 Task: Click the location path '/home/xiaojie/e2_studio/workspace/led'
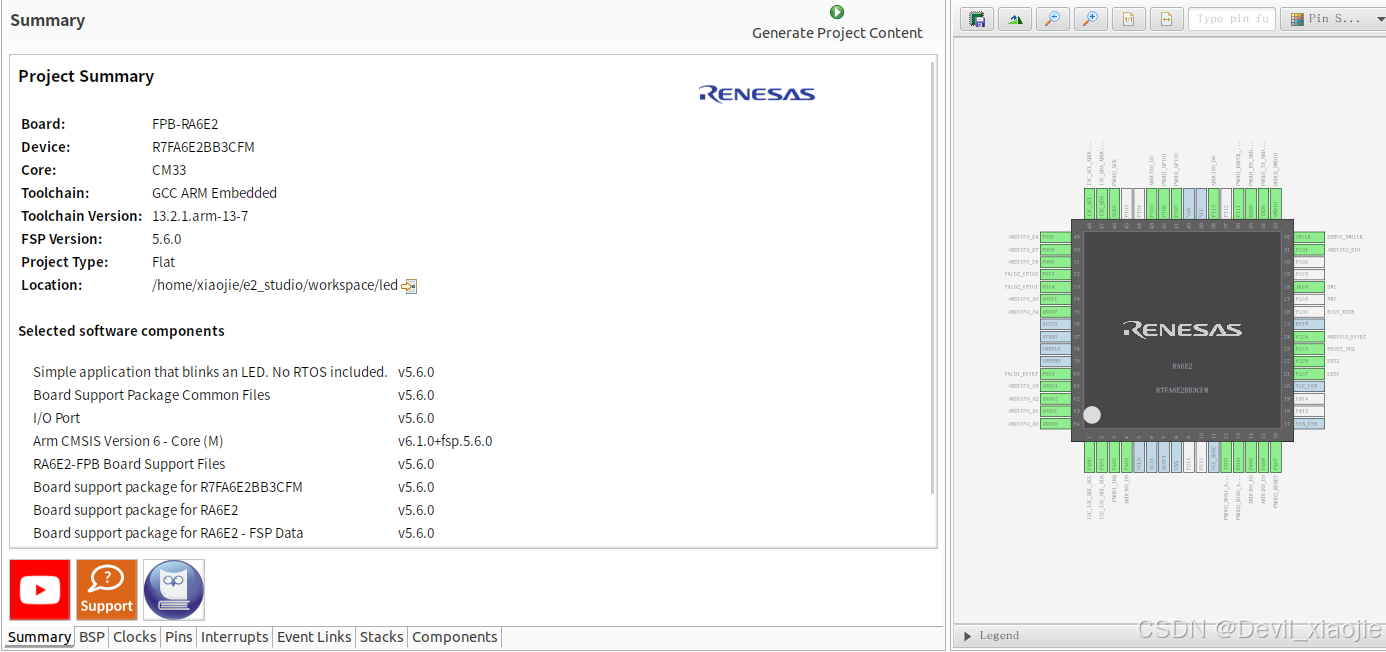(275, 286)
